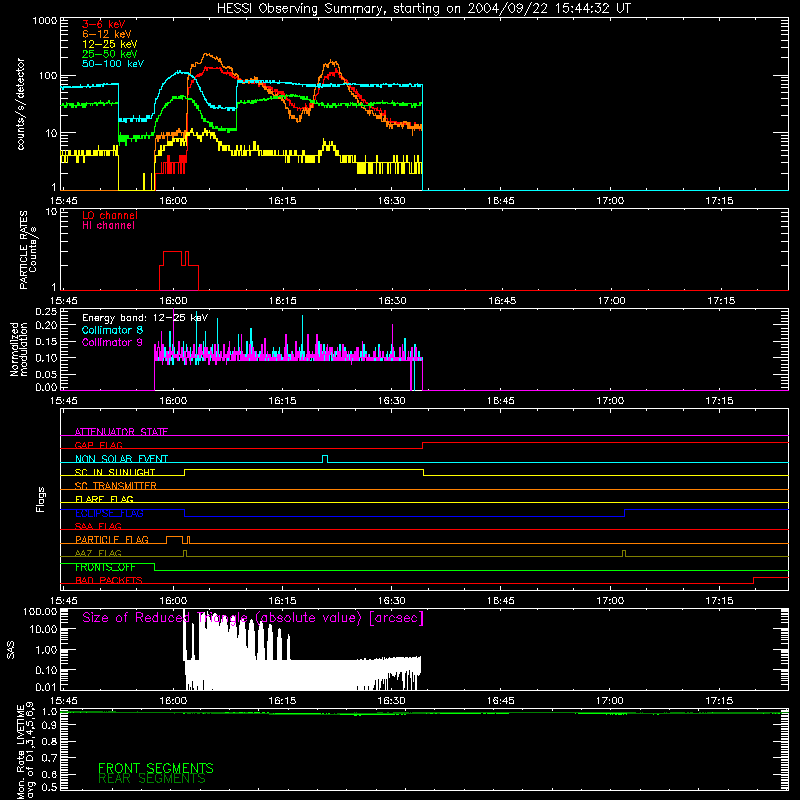Click the 0.01 y-axis value in SAS panel

[47, 687]
